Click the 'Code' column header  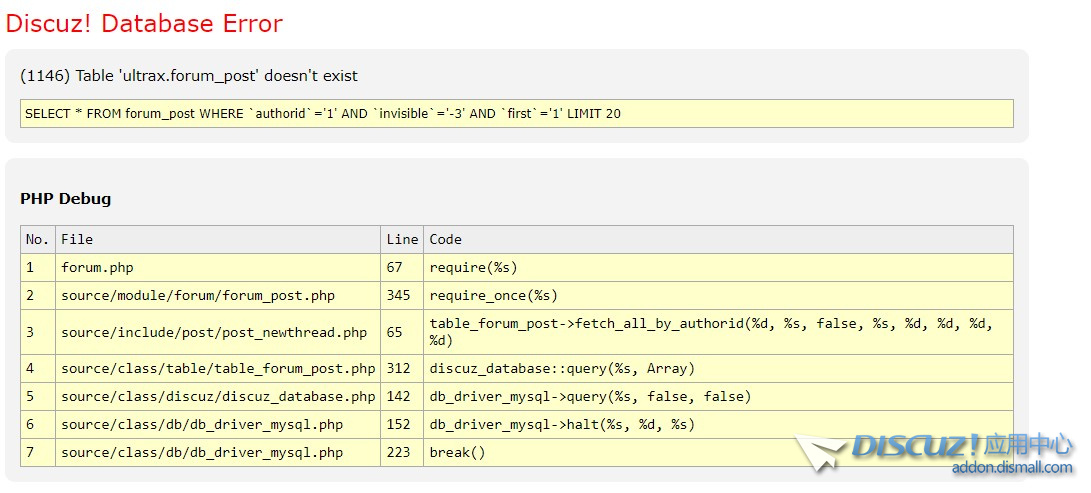718,239
